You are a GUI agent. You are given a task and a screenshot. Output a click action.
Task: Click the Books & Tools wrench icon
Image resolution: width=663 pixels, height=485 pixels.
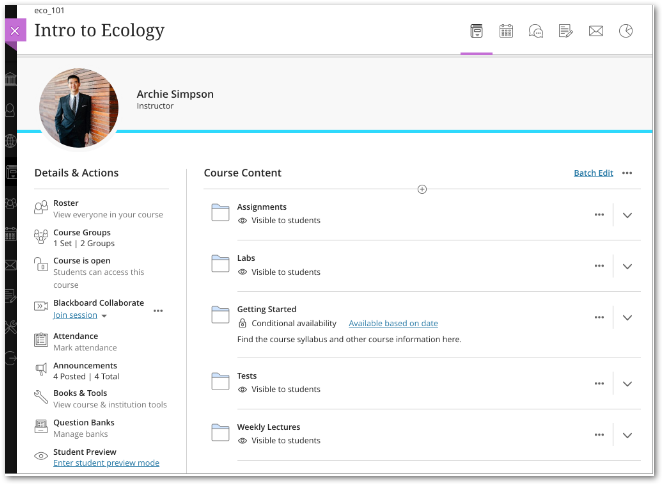tap(41, 397)
